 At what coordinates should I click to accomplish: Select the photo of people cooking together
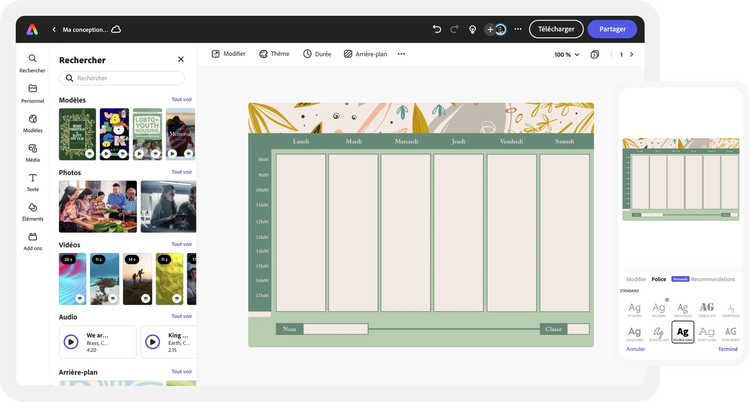98,206
